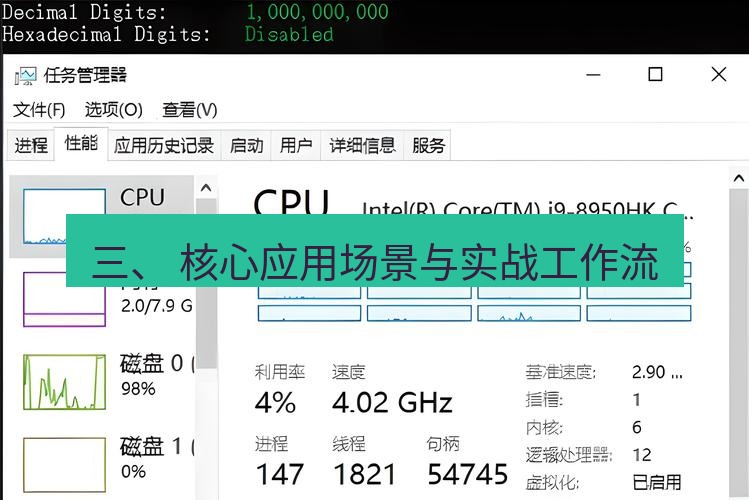The image size is (749, 500).
Task: Minimize the 任务管理器 window
Action: pyautogui.click(x=593, y=75)
